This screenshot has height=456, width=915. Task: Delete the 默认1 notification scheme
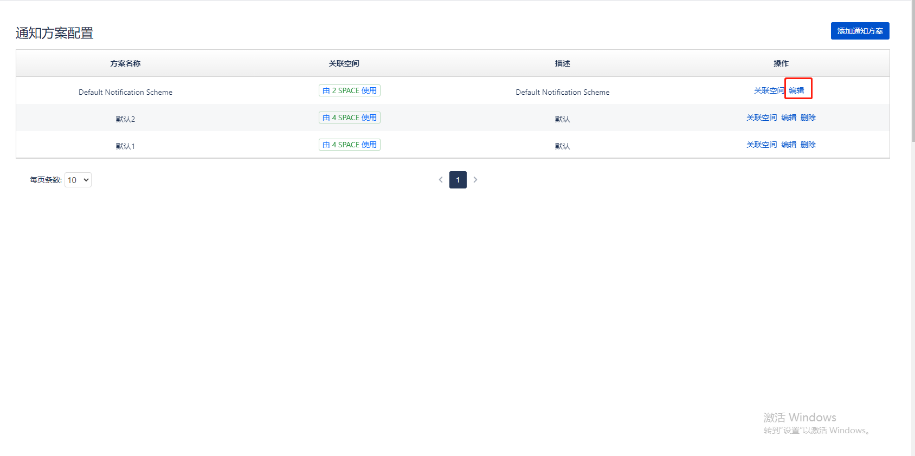point(808,145)
